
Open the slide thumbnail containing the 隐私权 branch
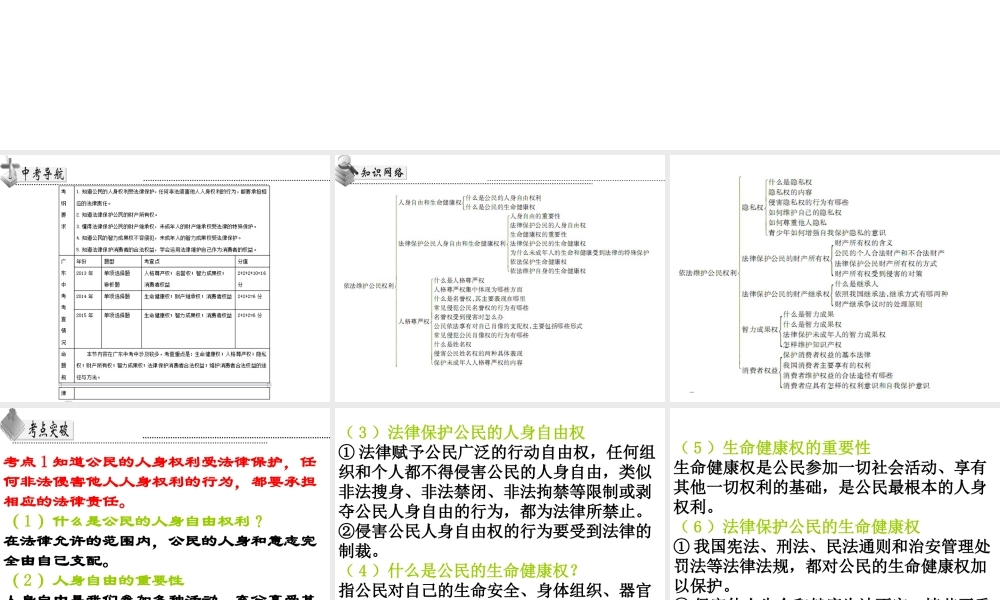pyautogui.click(x=835, y=278)
